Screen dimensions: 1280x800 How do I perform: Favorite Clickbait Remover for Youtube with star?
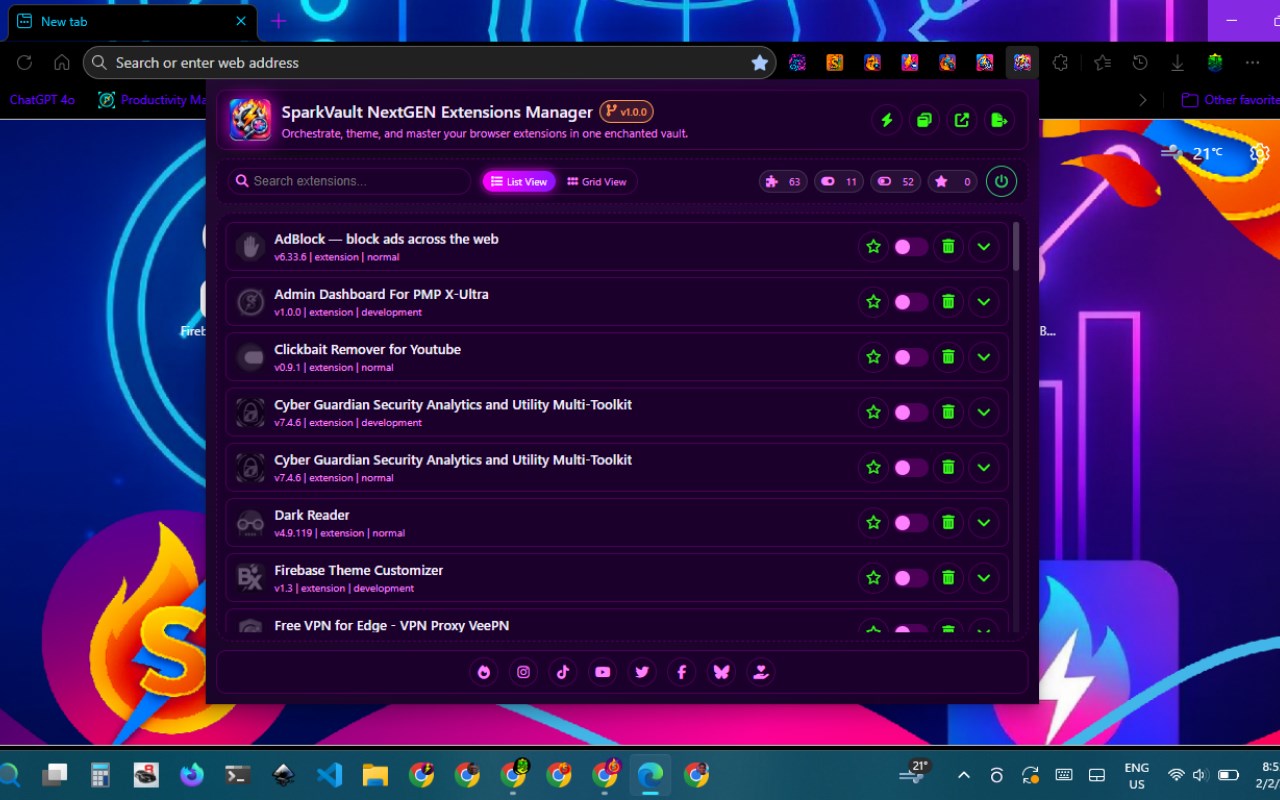(x=873, y=356)
